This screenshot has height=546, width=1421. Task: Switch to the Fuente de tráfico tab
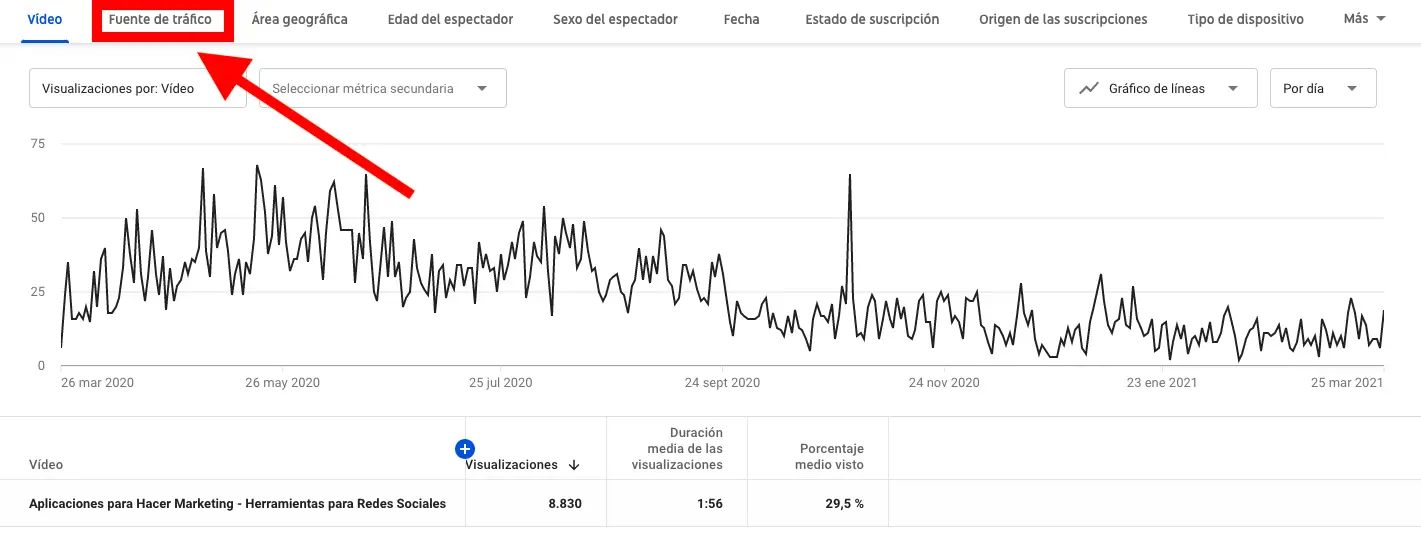click(x=160, y=20)
